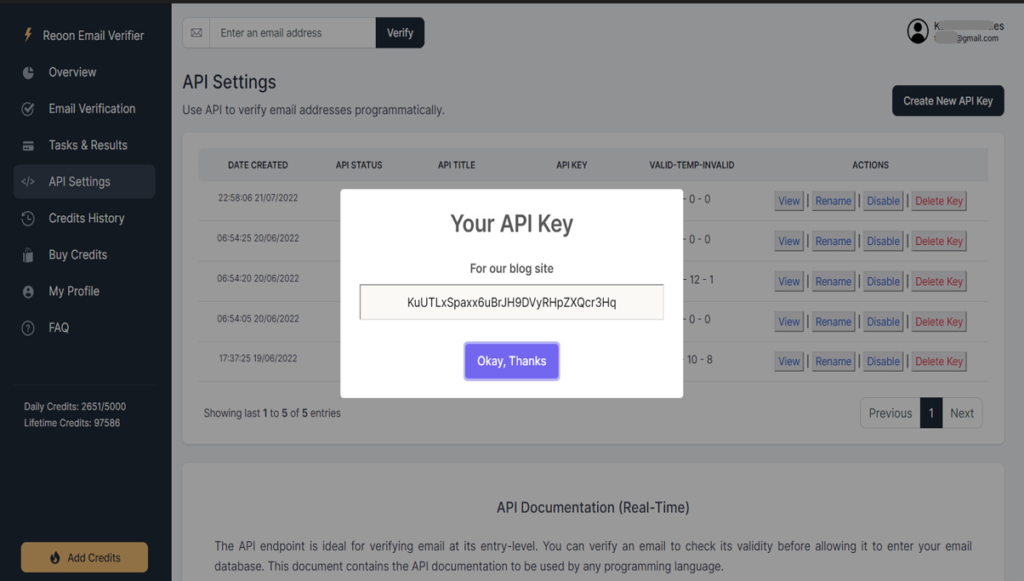Select page 1 in pagination
The width and height of the screenshot is (1024, 581).
931,412
